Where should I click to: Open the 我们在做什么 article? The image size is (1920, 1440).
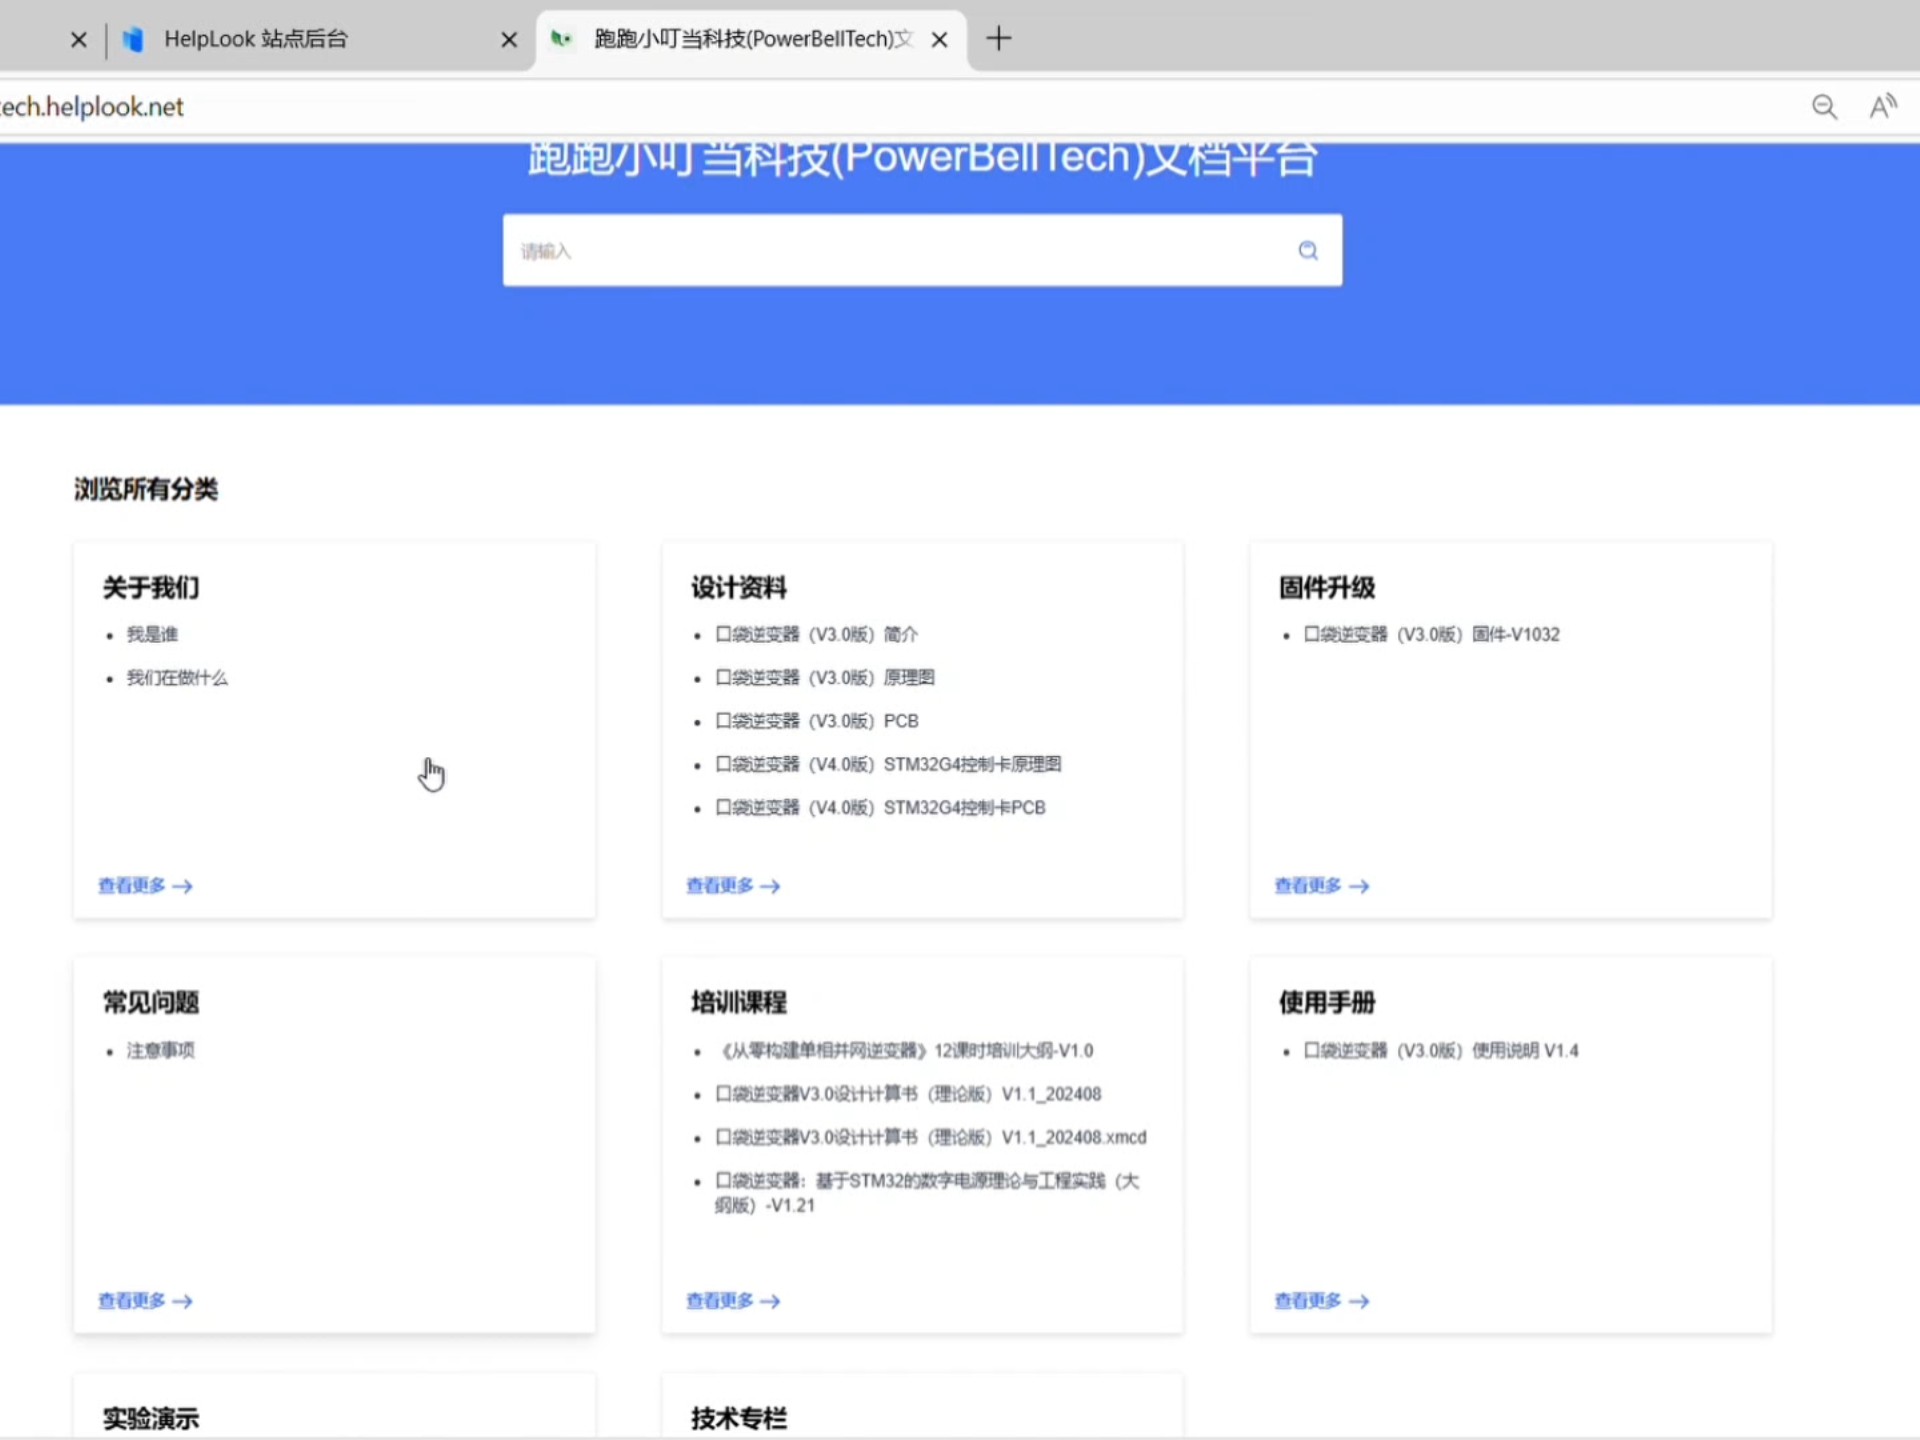click(177, 678)
